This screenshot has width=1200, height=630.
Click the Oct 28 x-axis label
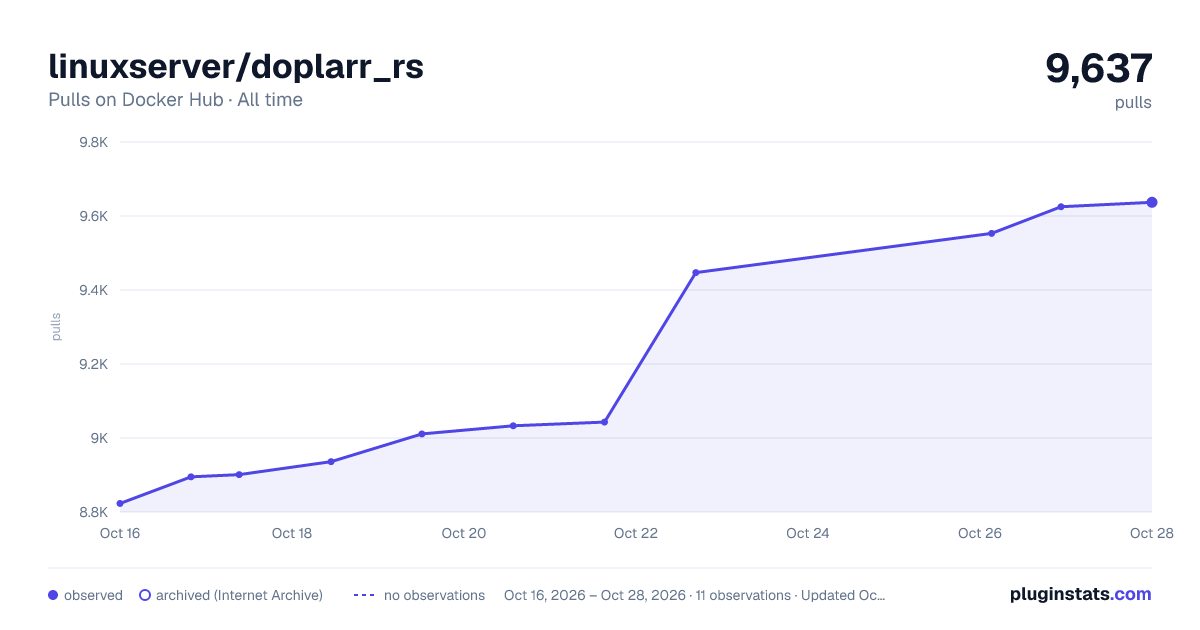[1150, 533]
